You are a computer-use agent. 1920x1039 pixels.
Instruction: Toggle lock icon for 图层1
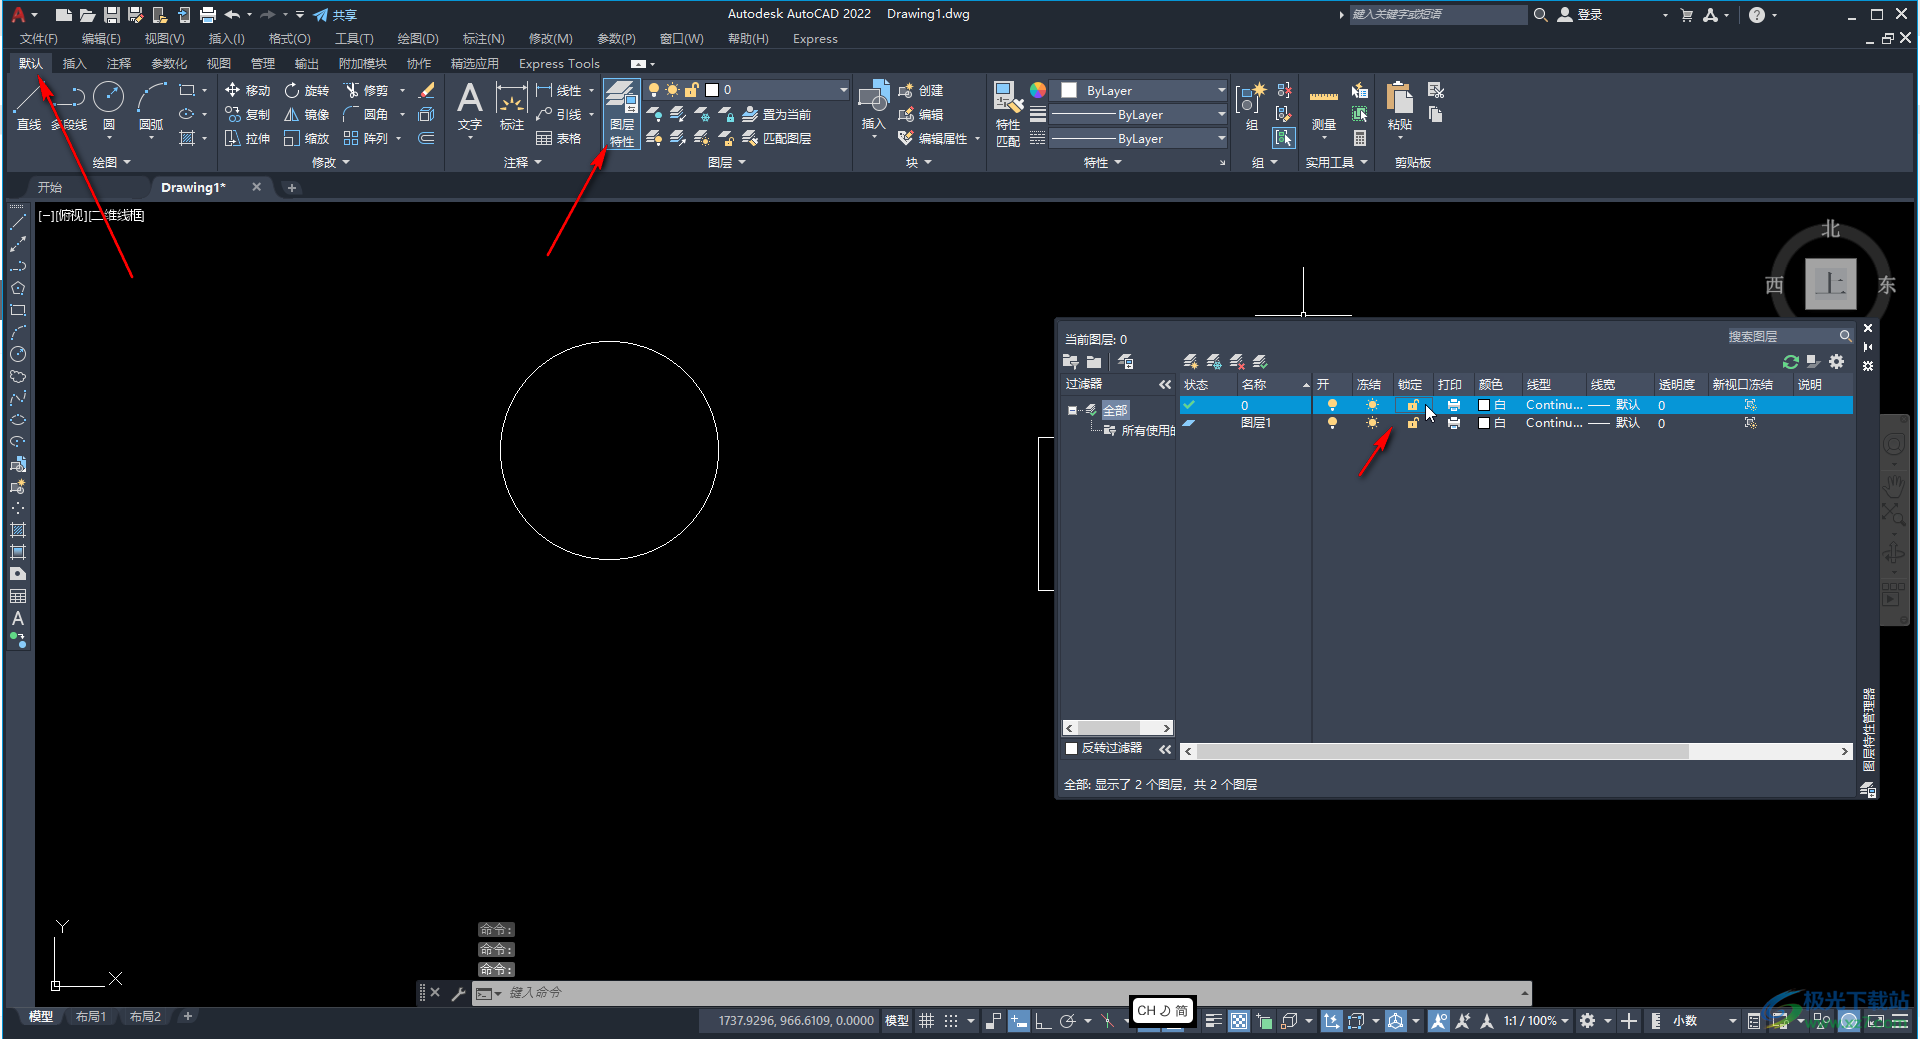coord(1412,423)
